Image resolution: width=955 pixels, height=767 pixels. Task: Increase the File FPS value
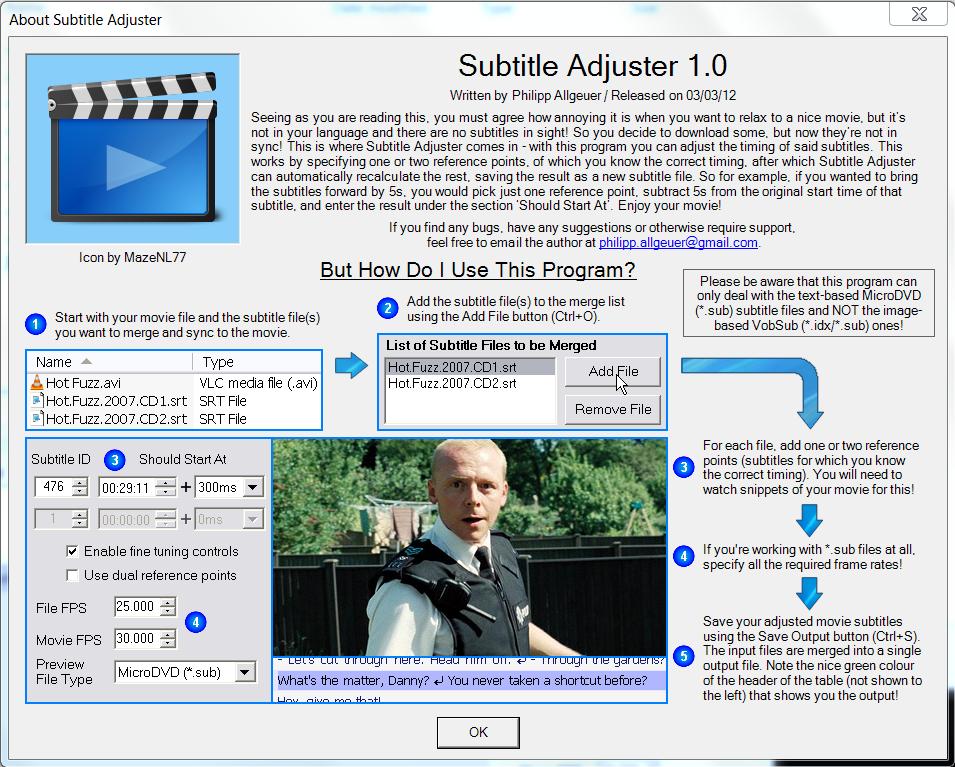coord(167,602)
